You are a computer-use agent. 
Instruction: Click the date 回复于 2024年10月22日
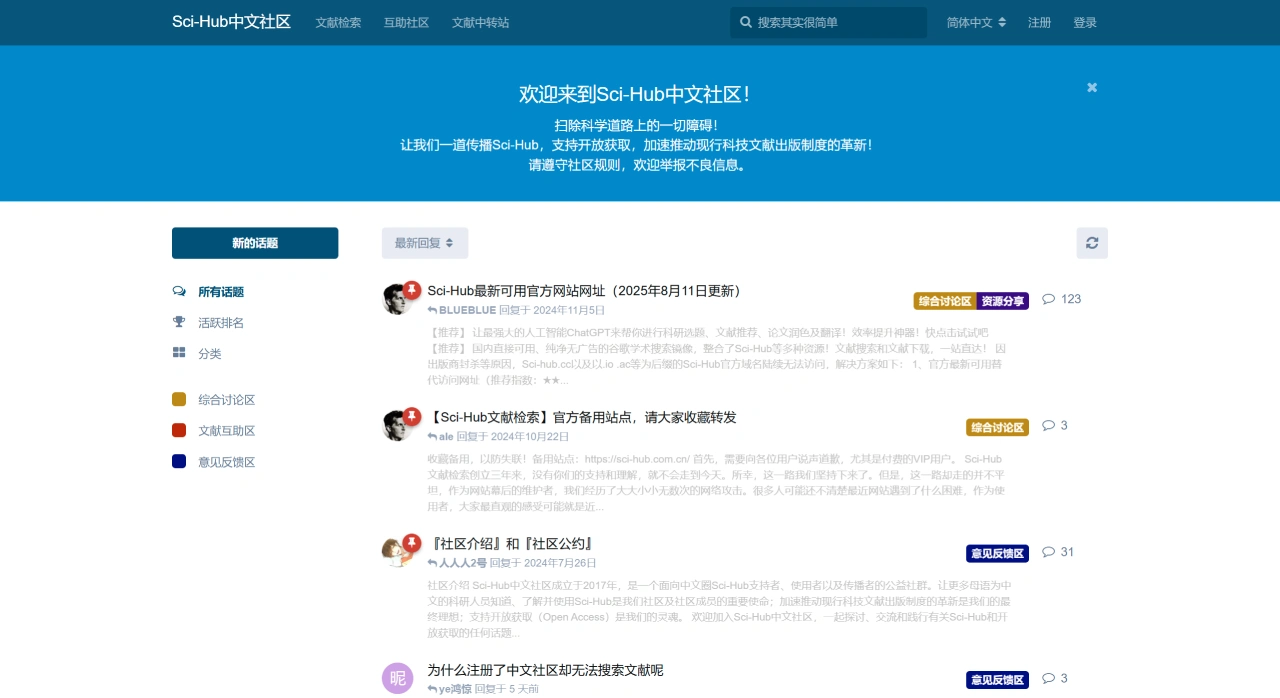(x=513, y=436)
